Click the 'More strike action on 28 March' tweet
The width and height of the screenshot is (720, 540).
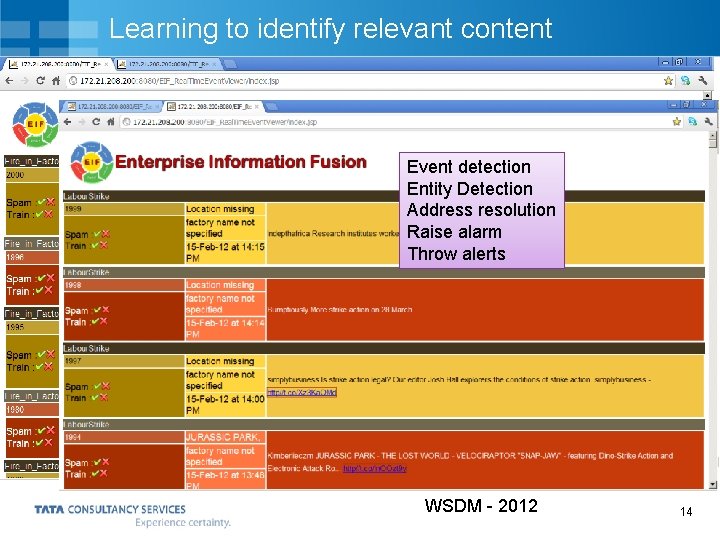pos(339,309)
